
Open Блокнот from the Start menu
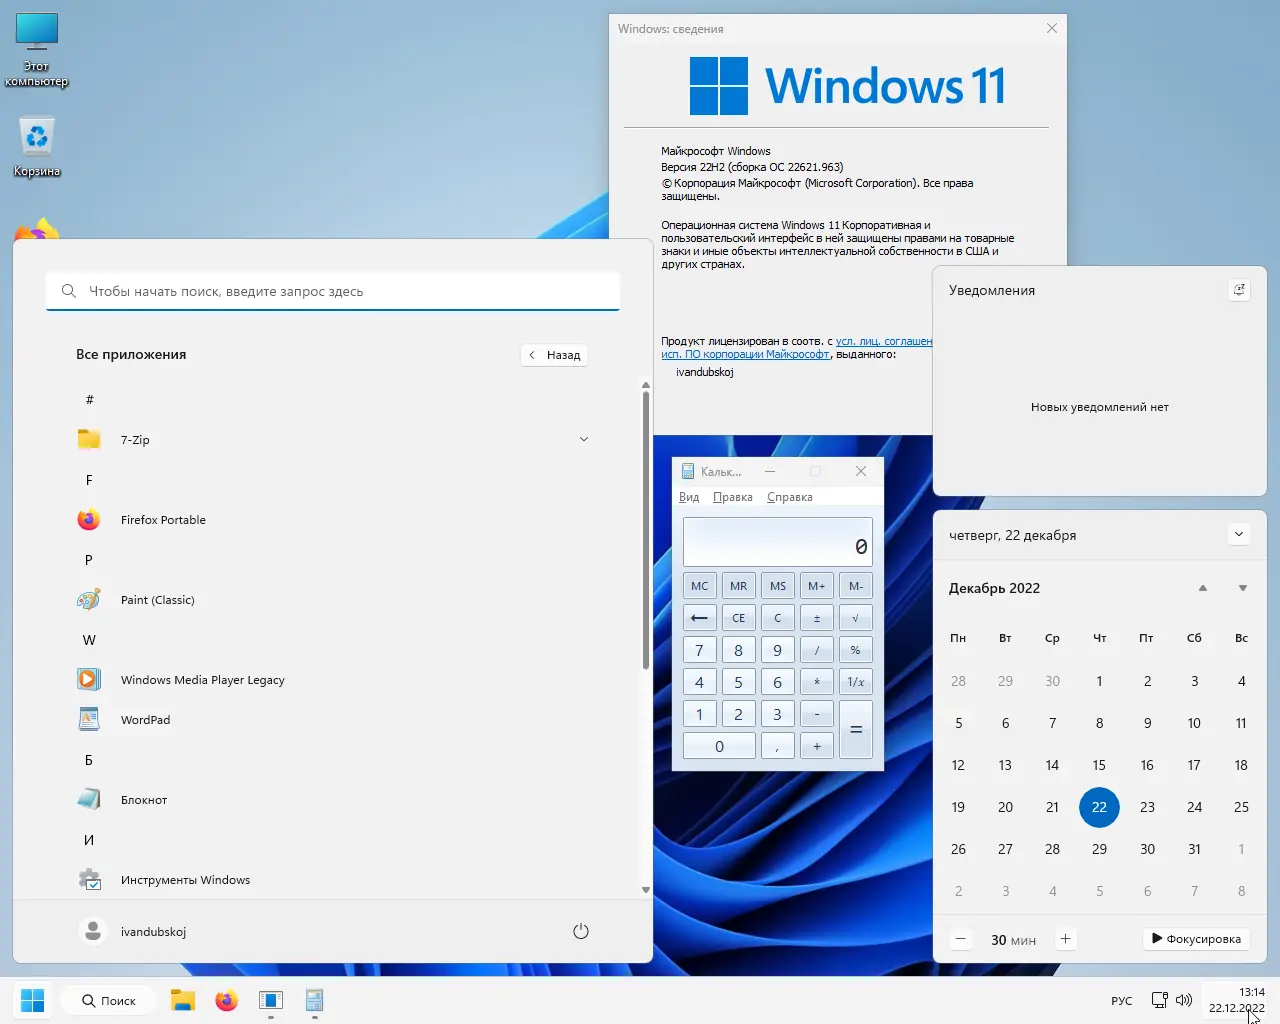pos(143,799)
